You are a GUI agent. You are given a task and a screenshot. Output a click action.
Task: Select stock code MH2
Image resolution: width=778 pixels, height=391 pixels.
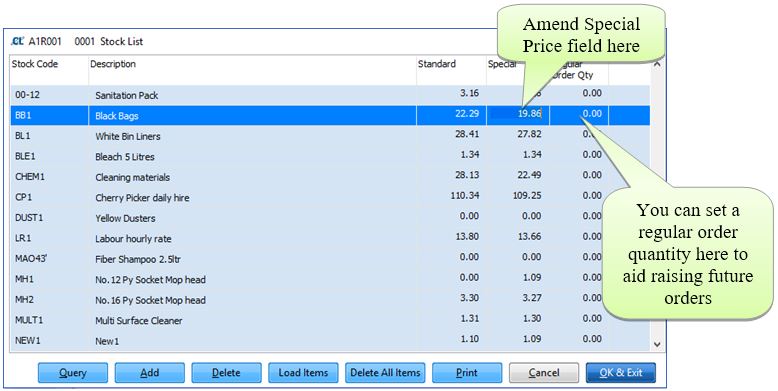24,300
